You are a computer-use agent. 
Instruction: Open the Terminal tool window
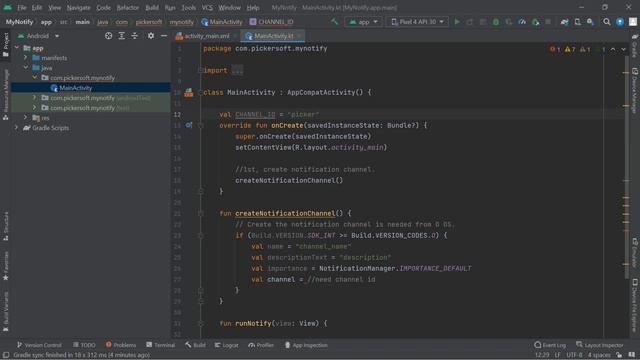pyautogui.click(x=160, y=345)
